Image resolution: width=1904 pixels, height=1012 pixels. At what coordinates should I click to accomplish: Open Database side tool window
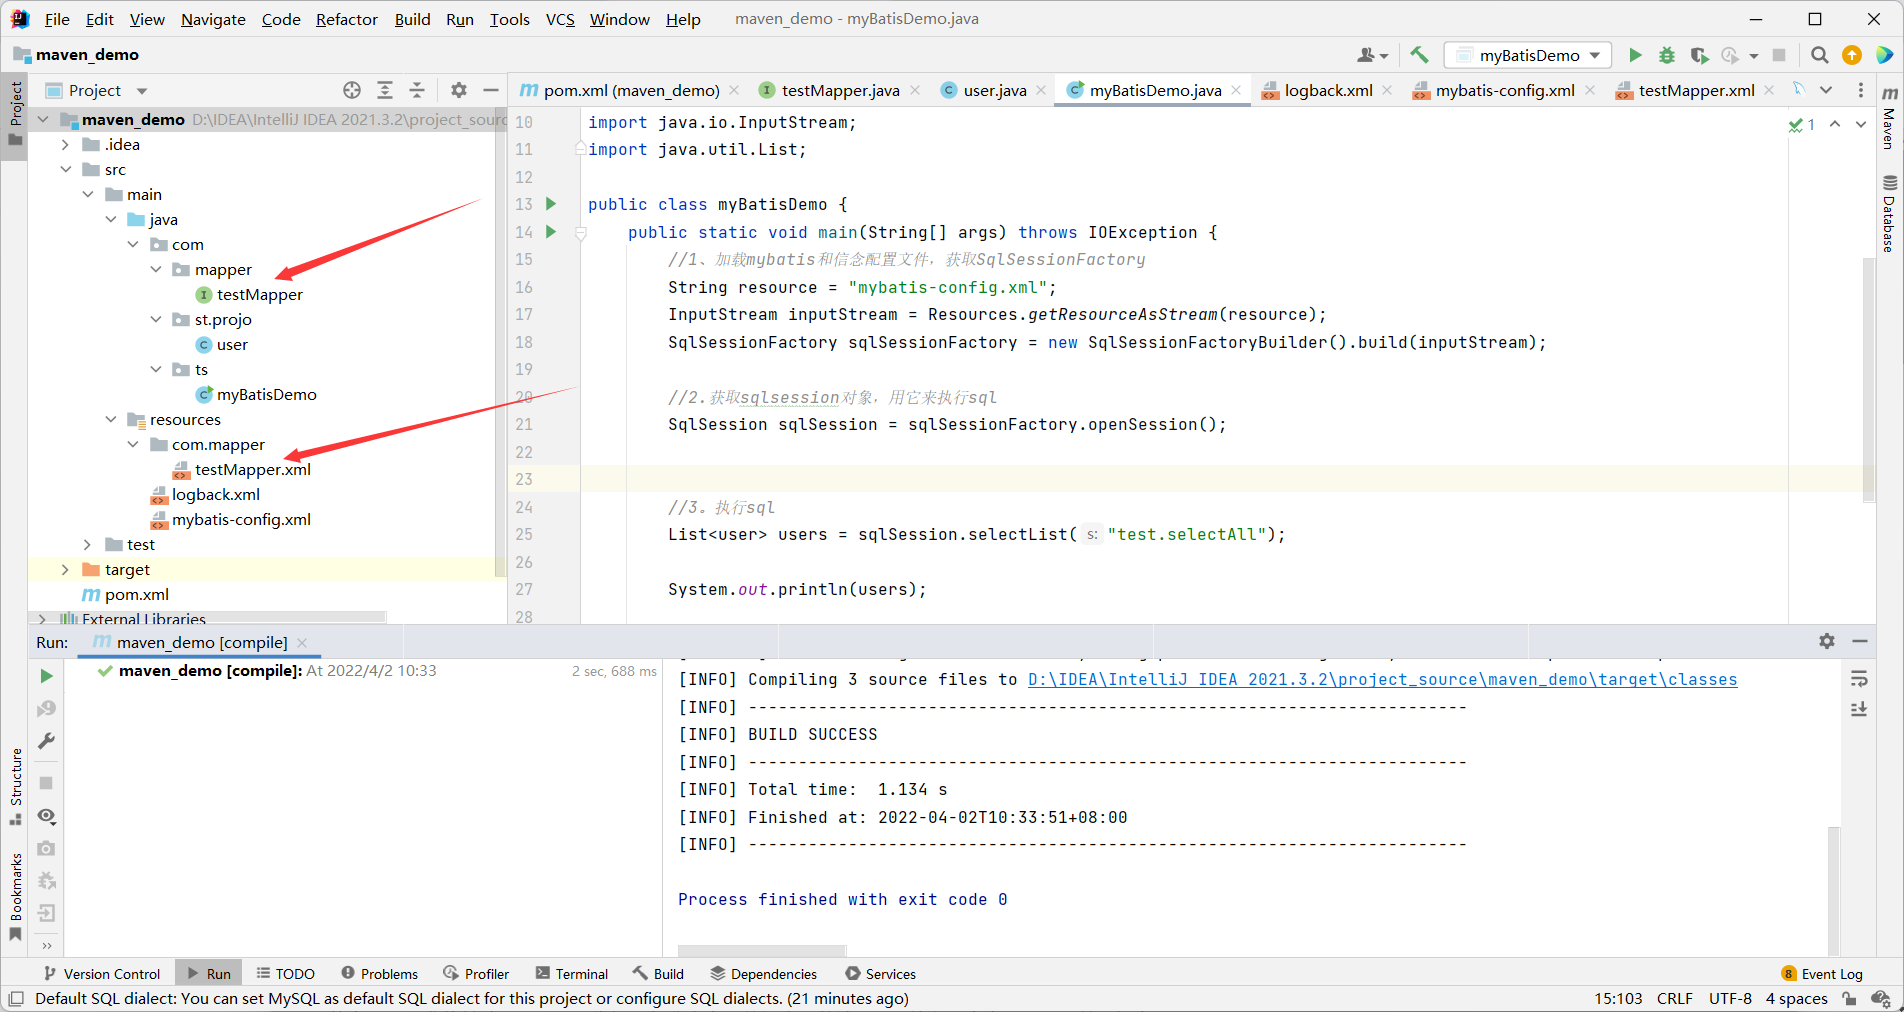coord(1889,214)
